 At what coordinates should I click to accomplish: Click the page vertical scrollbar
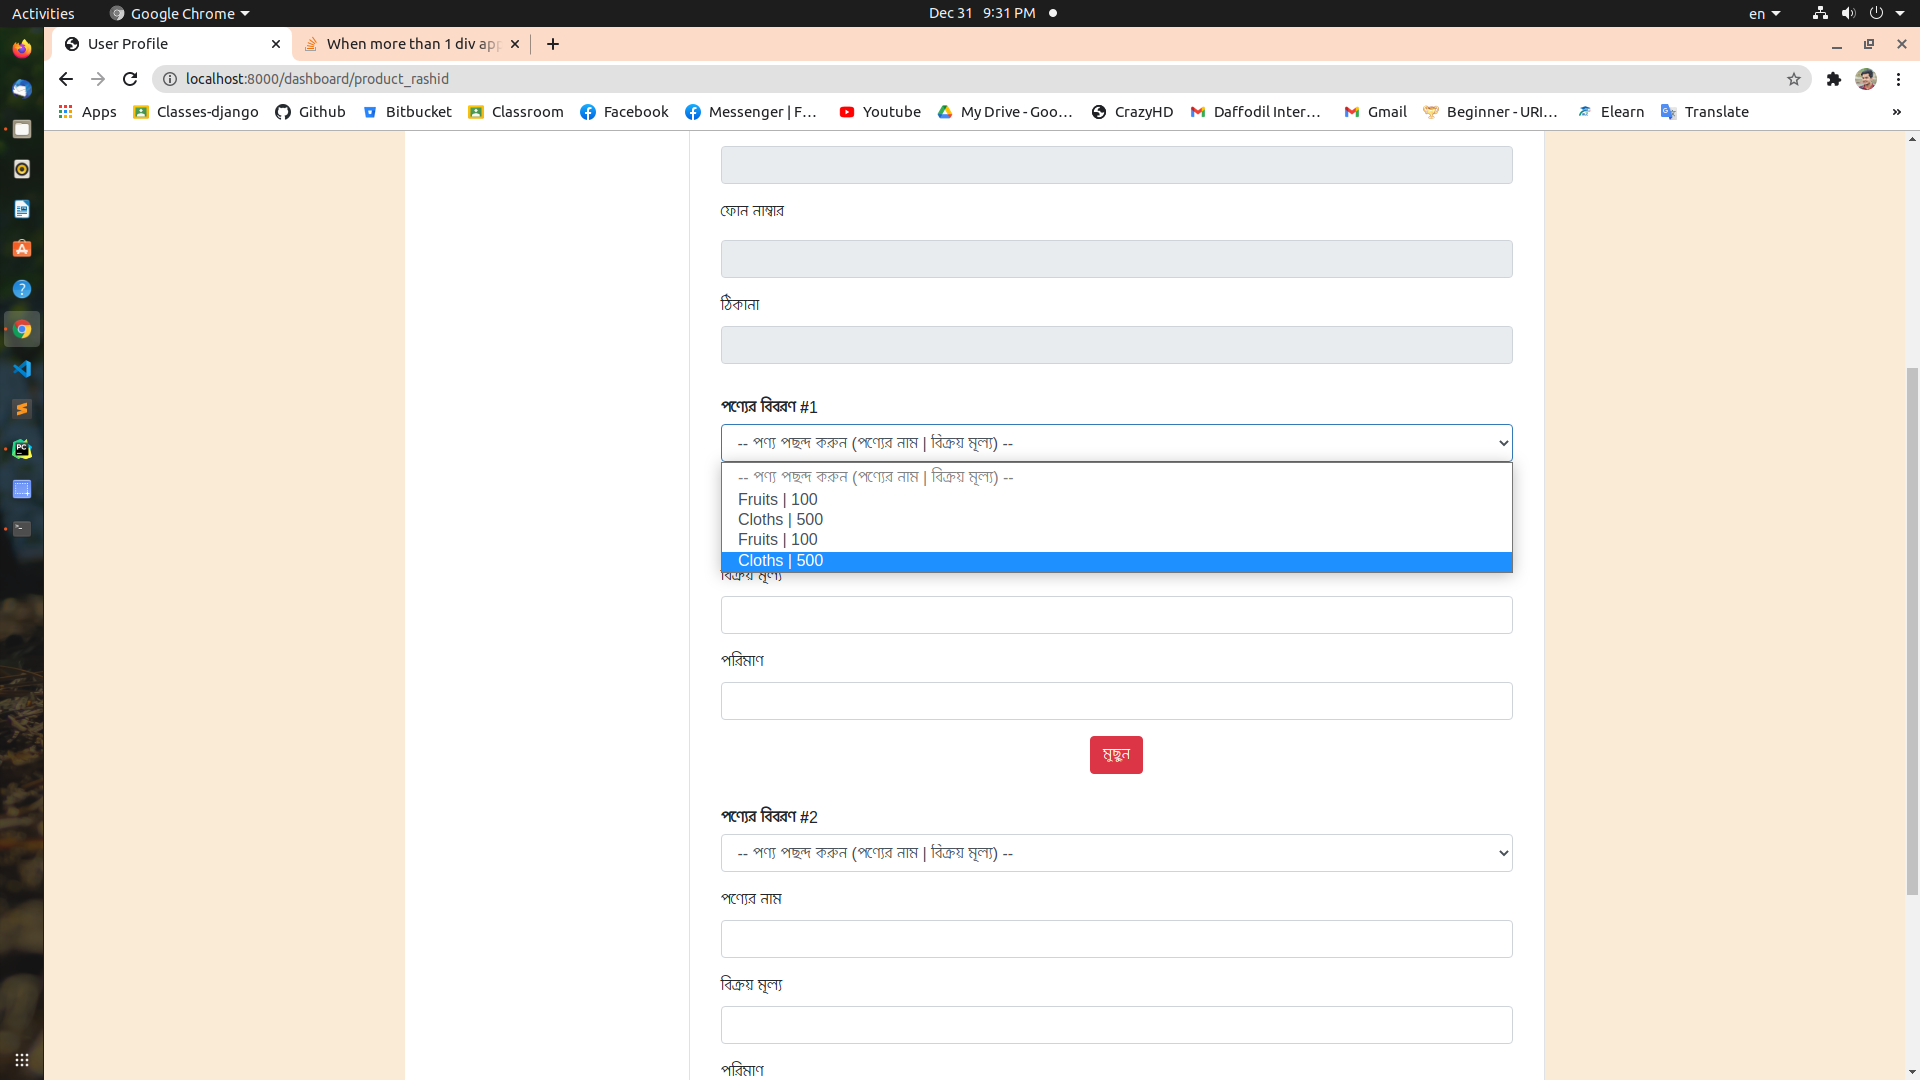tap(1912, 630)
